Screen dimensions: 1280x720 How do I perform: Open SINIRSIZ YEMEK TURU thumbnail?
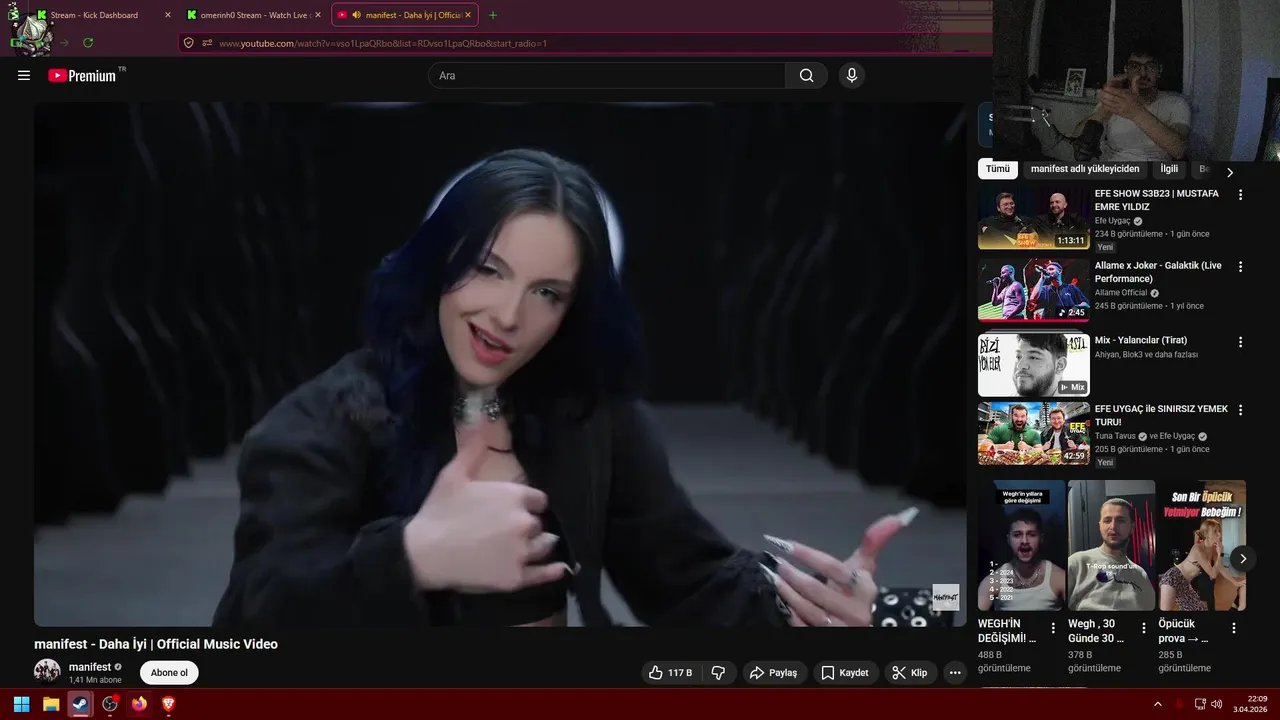[x=1033, y=433]
